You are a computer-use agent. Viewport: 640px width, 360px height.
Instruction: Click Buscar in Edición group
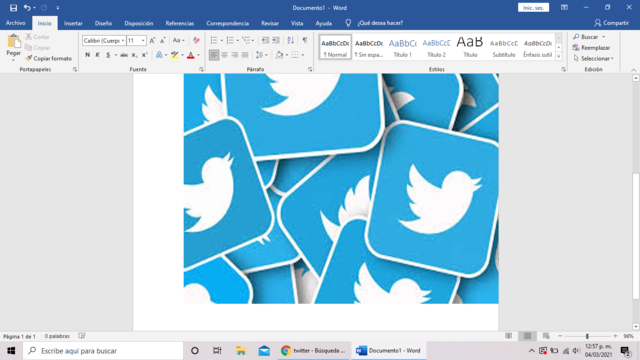[x=586, y=37]
